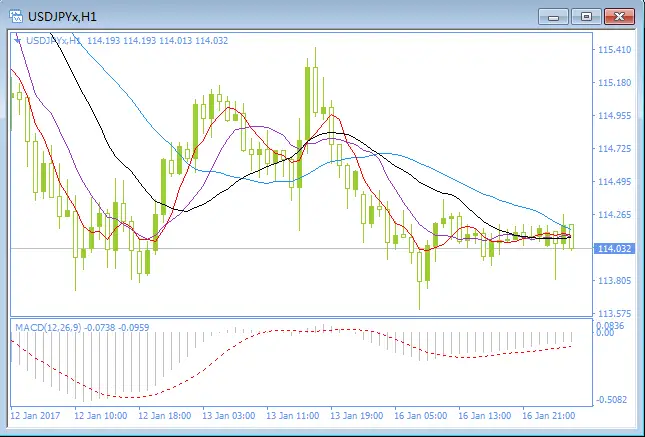645x437 pixels.
Task: Maximize the USDJPYx,H1 chart window
Action: tap(586, 17)
